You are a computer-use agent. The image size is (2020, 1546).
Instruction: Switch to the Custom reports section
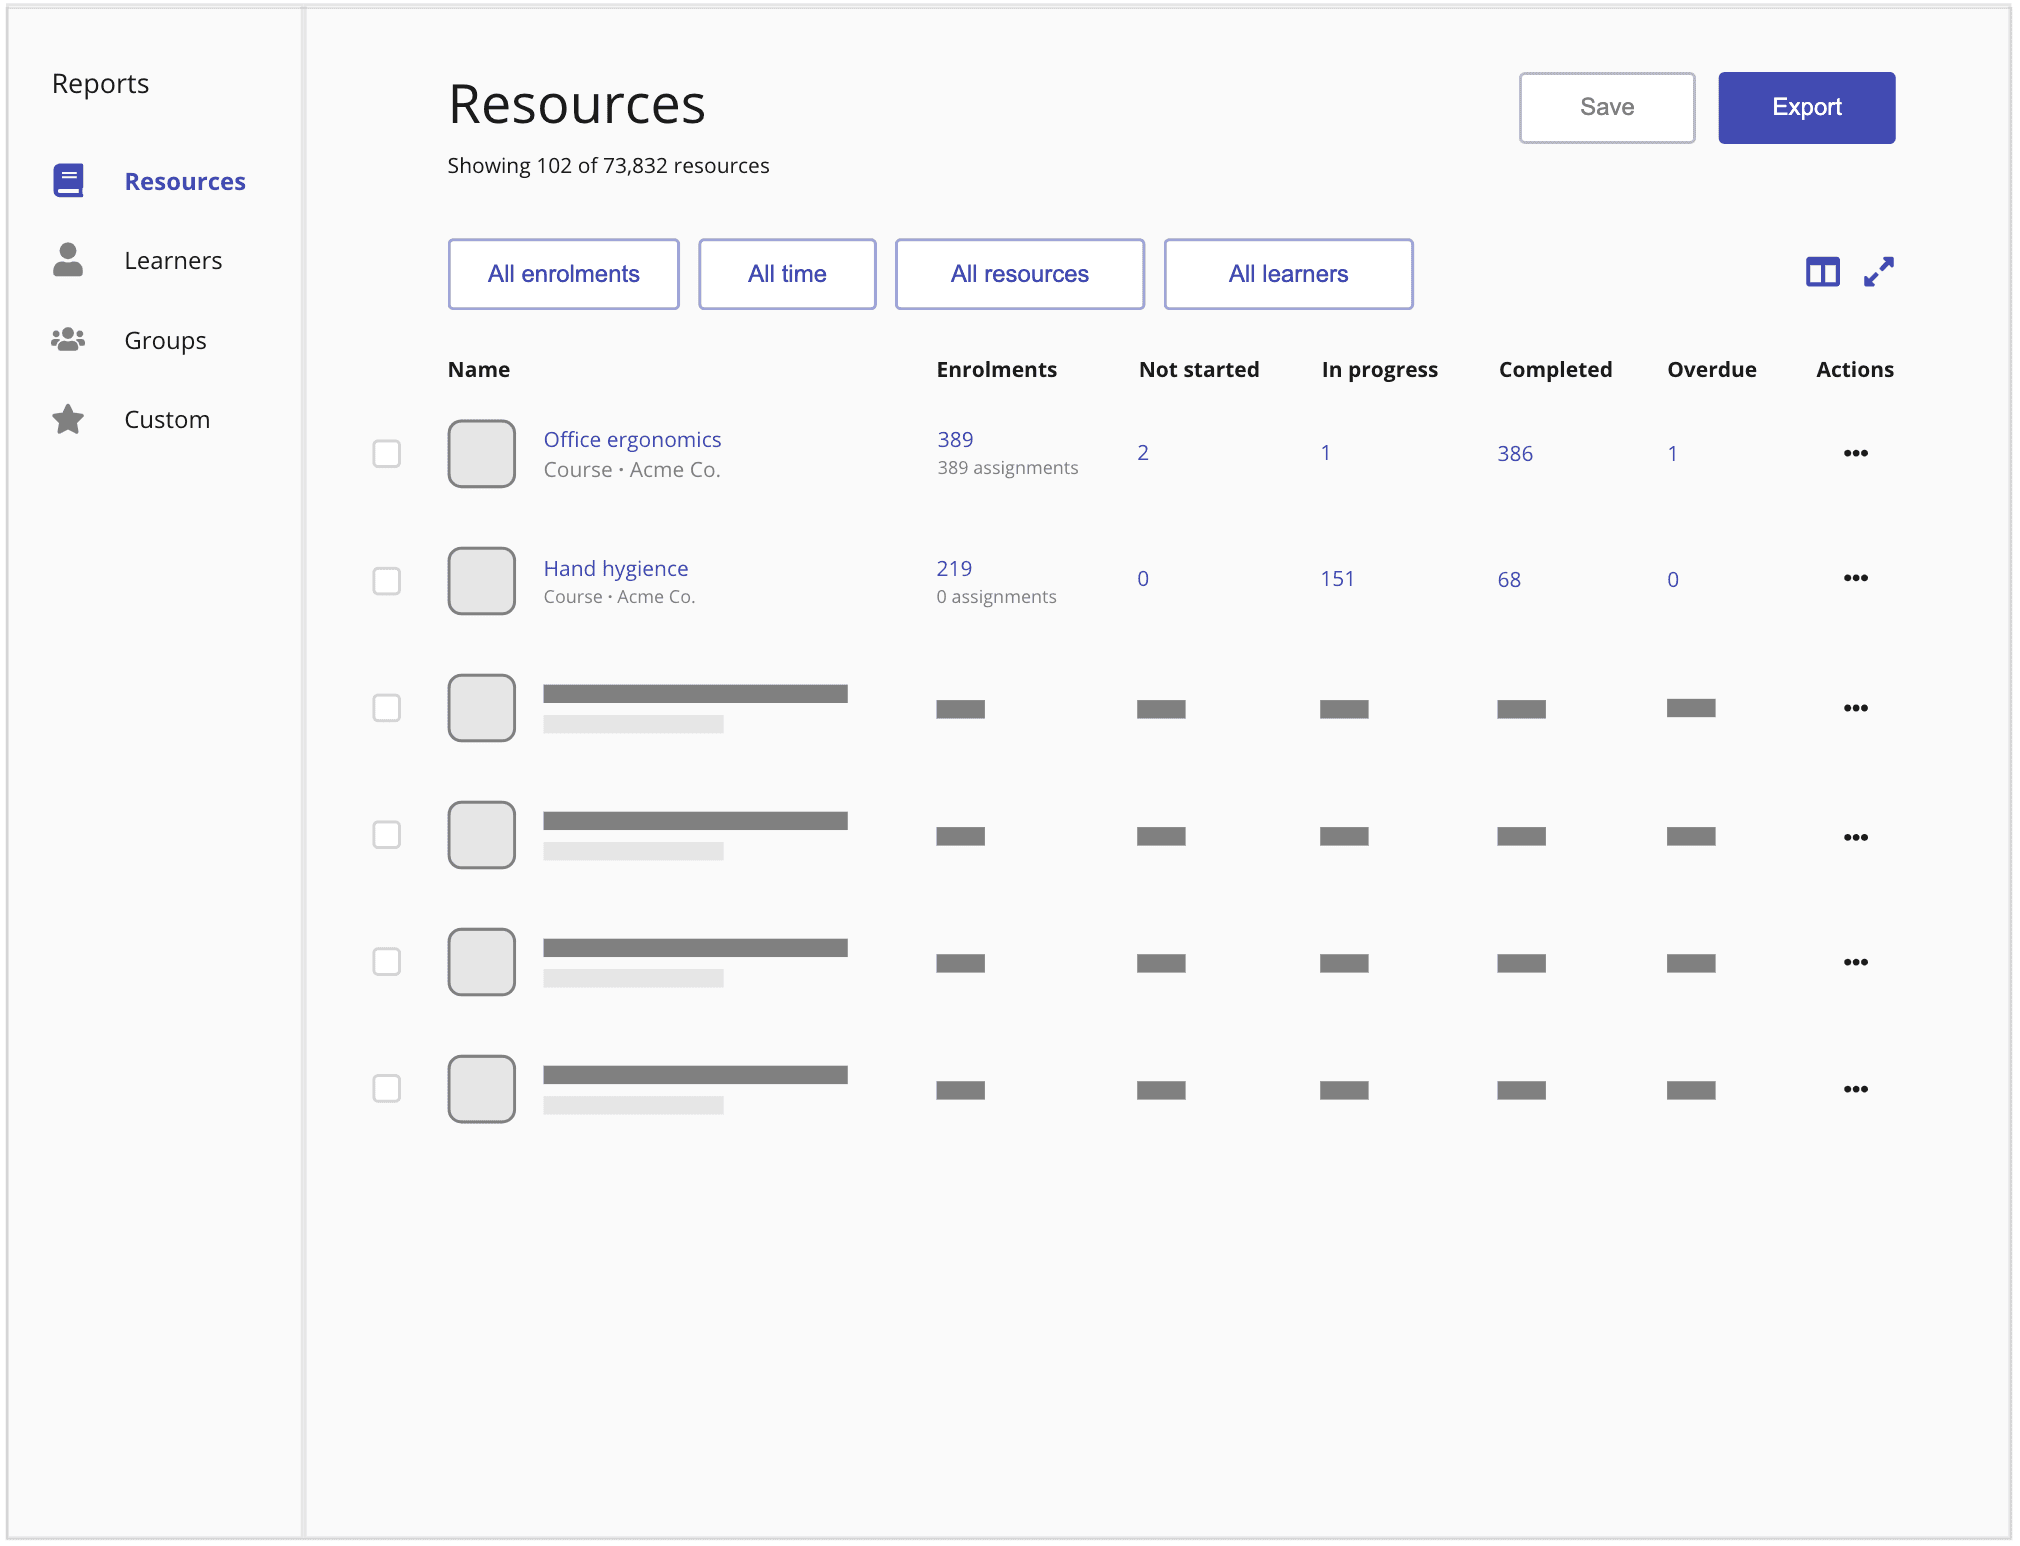(x=167, y=419)
